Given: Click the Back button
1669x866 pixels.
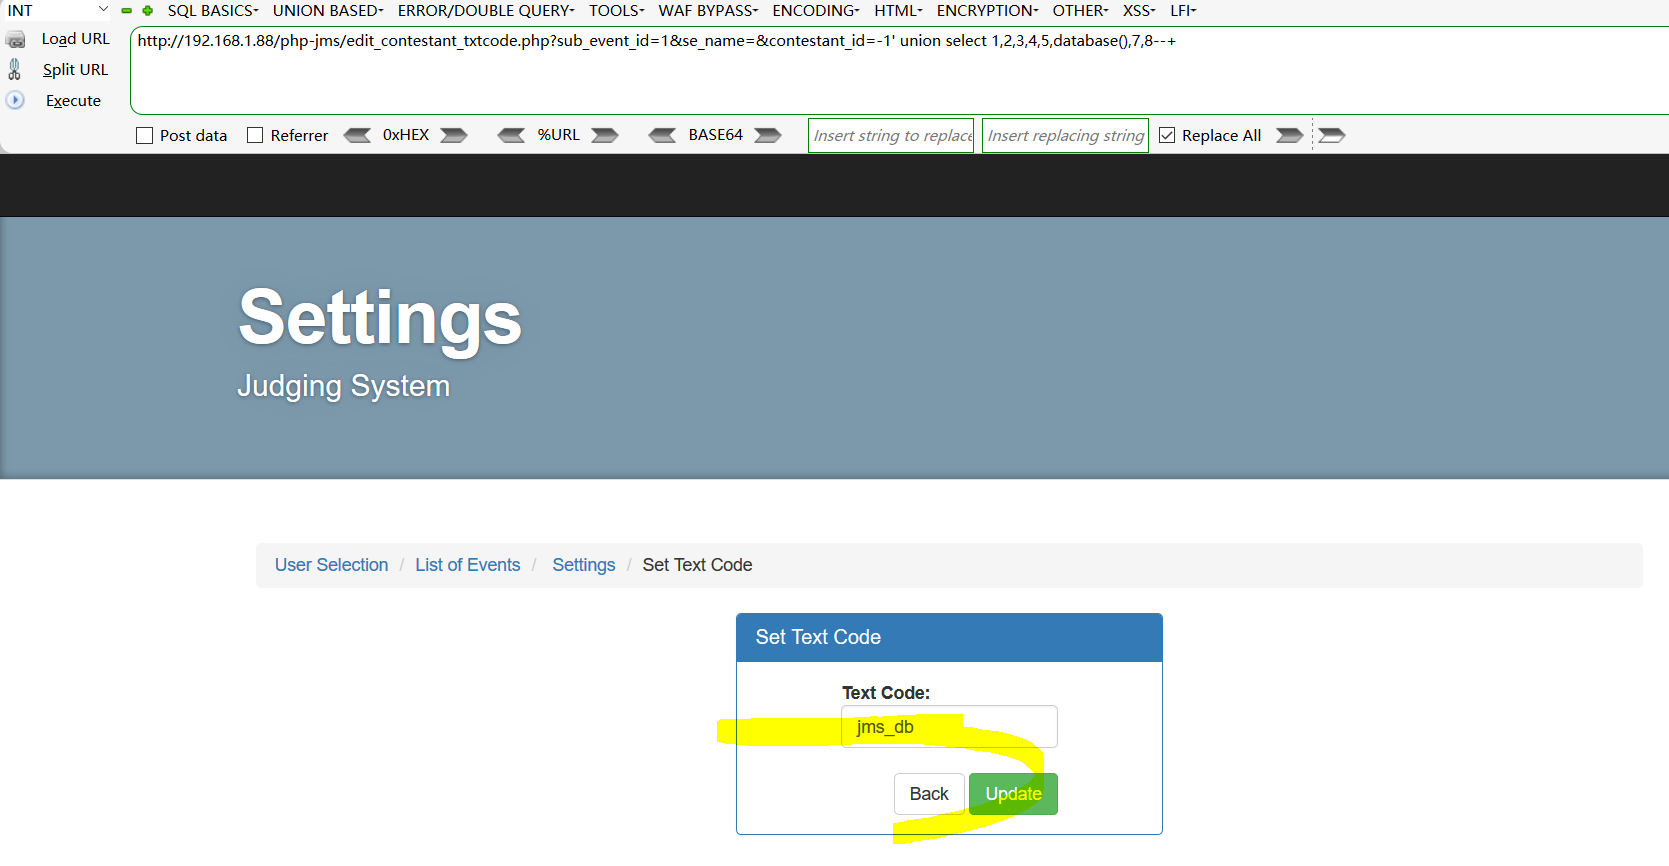Looking at the screenshot, I should click(929, 794).
